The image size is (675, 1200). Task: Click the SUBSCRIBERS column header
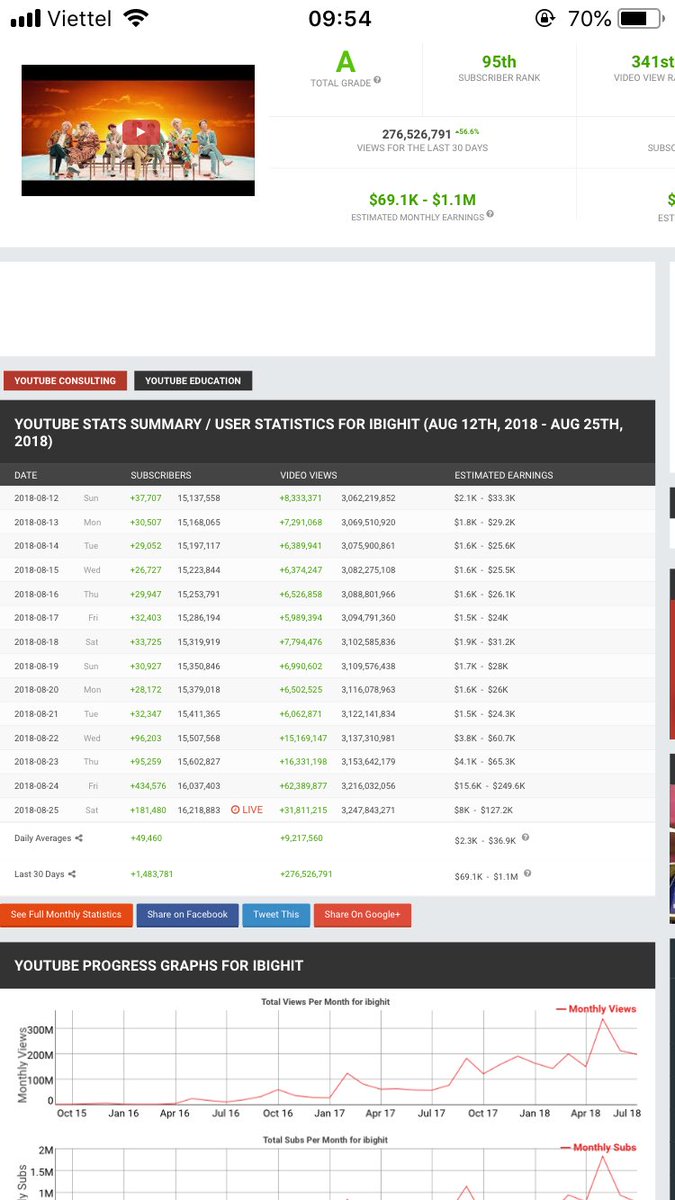161,475
